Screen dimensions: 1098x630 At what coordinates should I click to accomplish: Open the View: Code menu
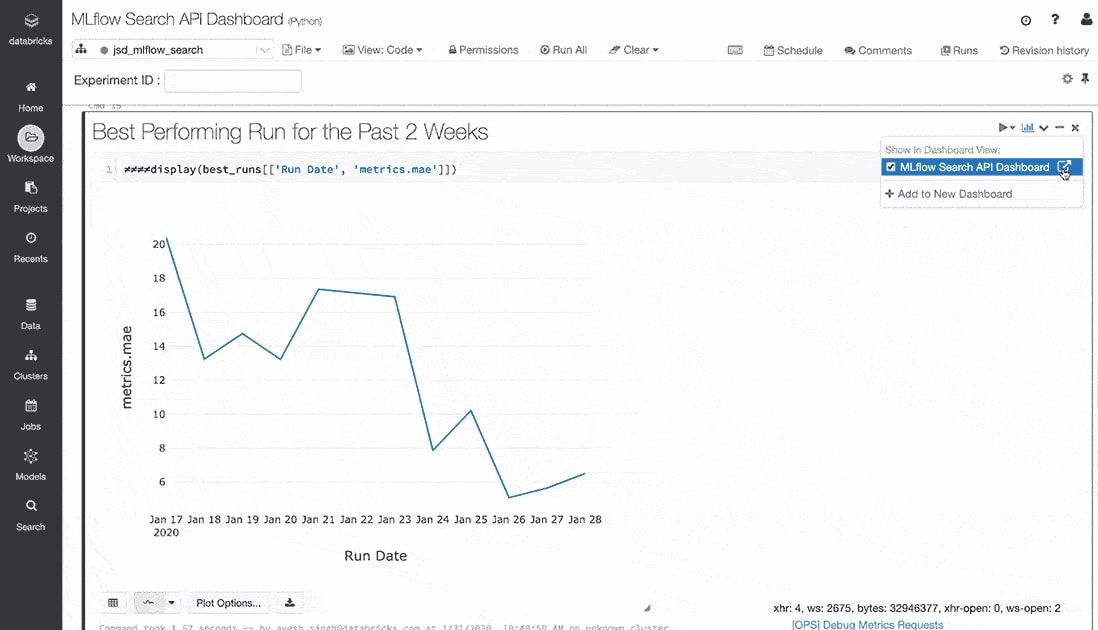[382, 50]
